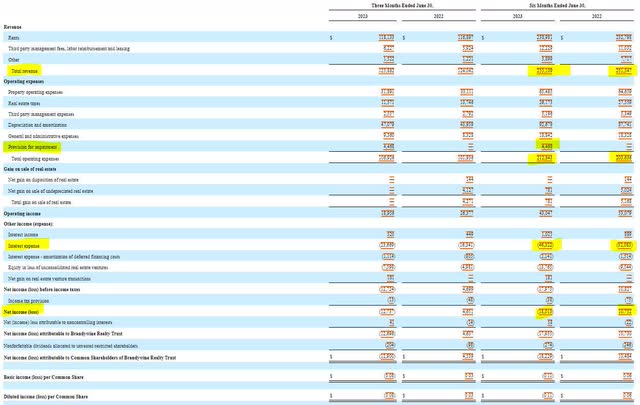
Task: Select the "Interest expense - amortization of deferred financing costs" label
Action: point(64,257)
